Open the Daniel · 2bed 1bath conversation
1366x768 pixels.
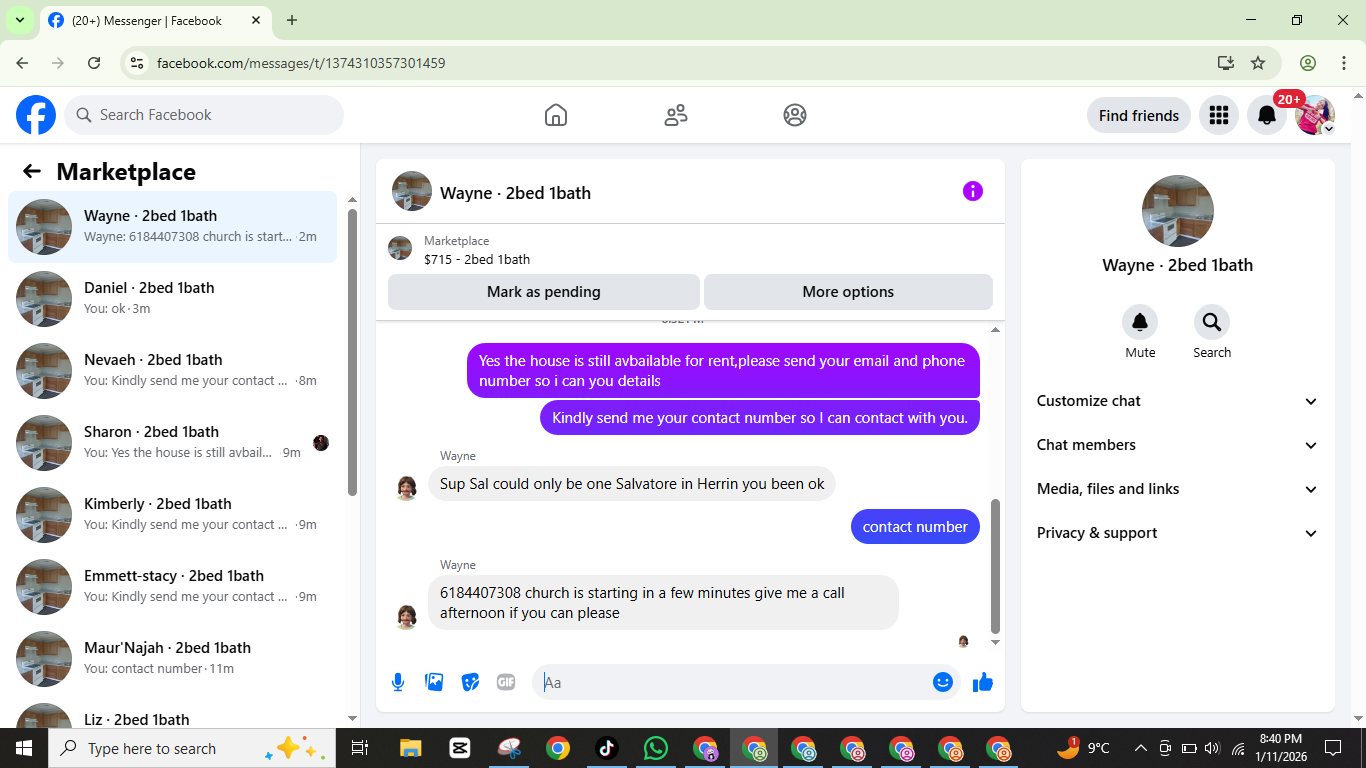(x=173, y=299)
